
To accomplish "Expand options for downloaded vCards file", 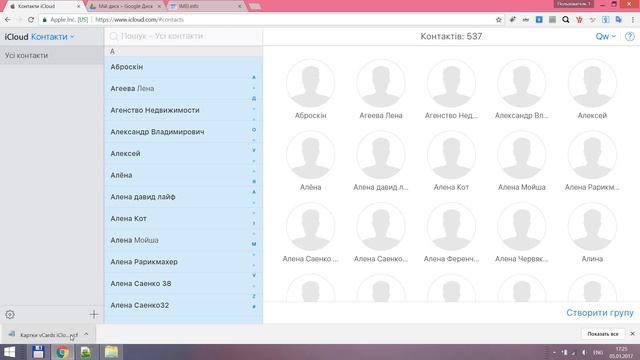I will tap(86, 334).
